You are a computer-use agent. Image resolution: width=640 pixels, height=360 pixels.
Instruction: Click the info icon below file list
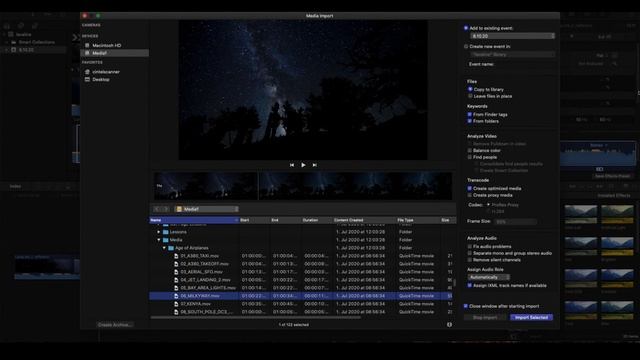point(449,324)
